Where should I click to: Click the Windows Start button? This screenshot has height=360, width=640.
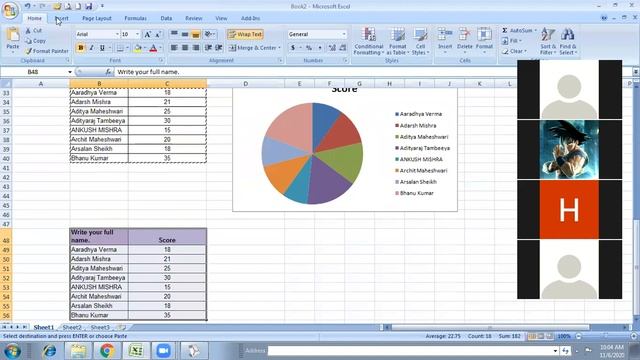coord(12,351)
